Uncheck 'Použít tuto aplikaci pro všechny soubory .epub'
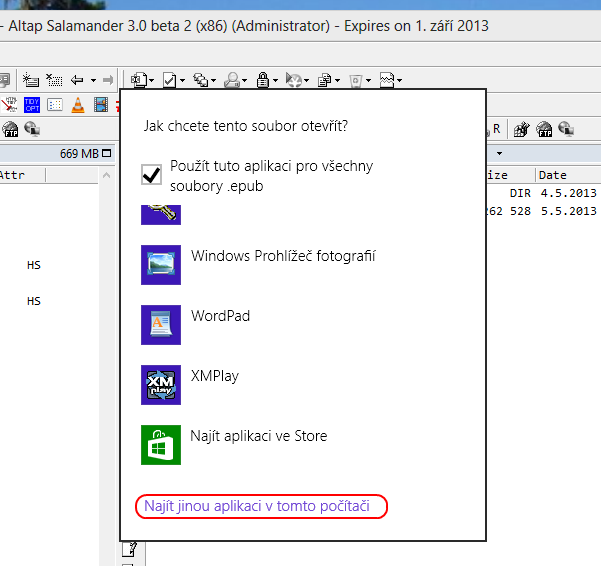 coord(151,175)
